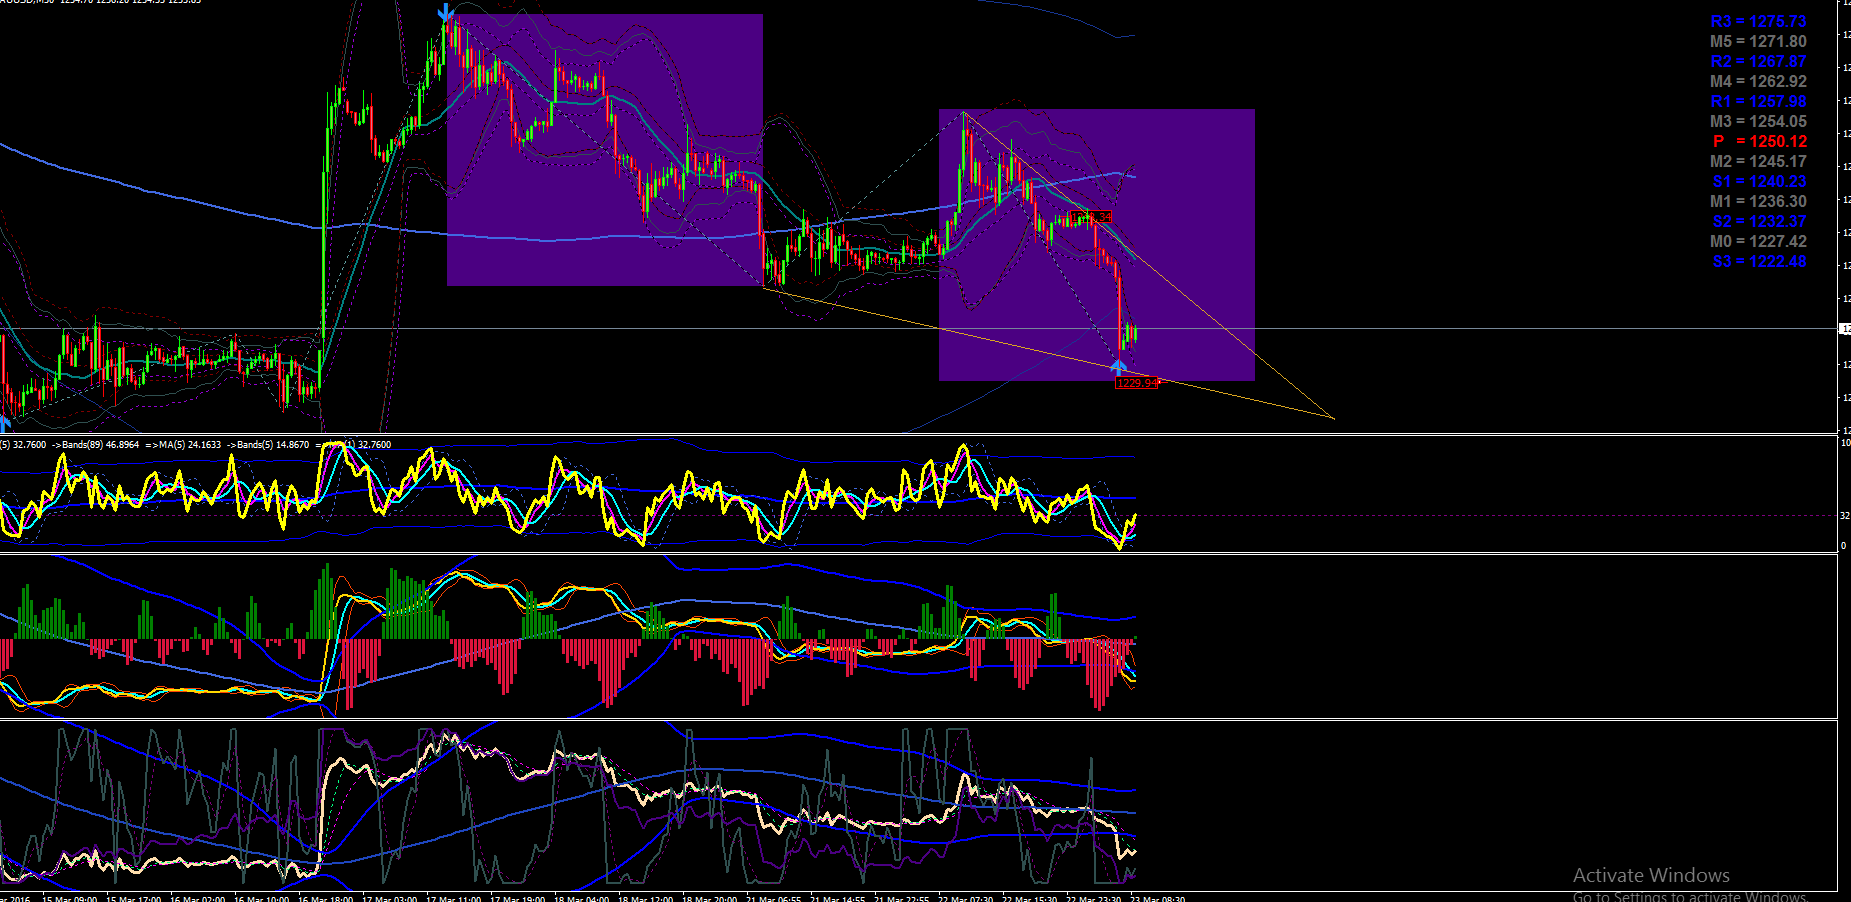Select the M2 = 1245.17 label
Viewport: 1851px width, 902px height.
[1758, 162]
